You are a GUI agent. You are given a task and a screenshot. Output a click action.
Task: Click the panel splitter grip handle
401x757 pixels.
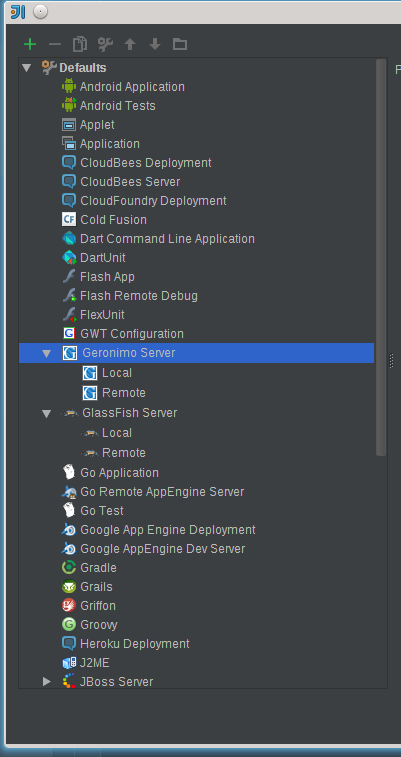[x=391, y=361]
